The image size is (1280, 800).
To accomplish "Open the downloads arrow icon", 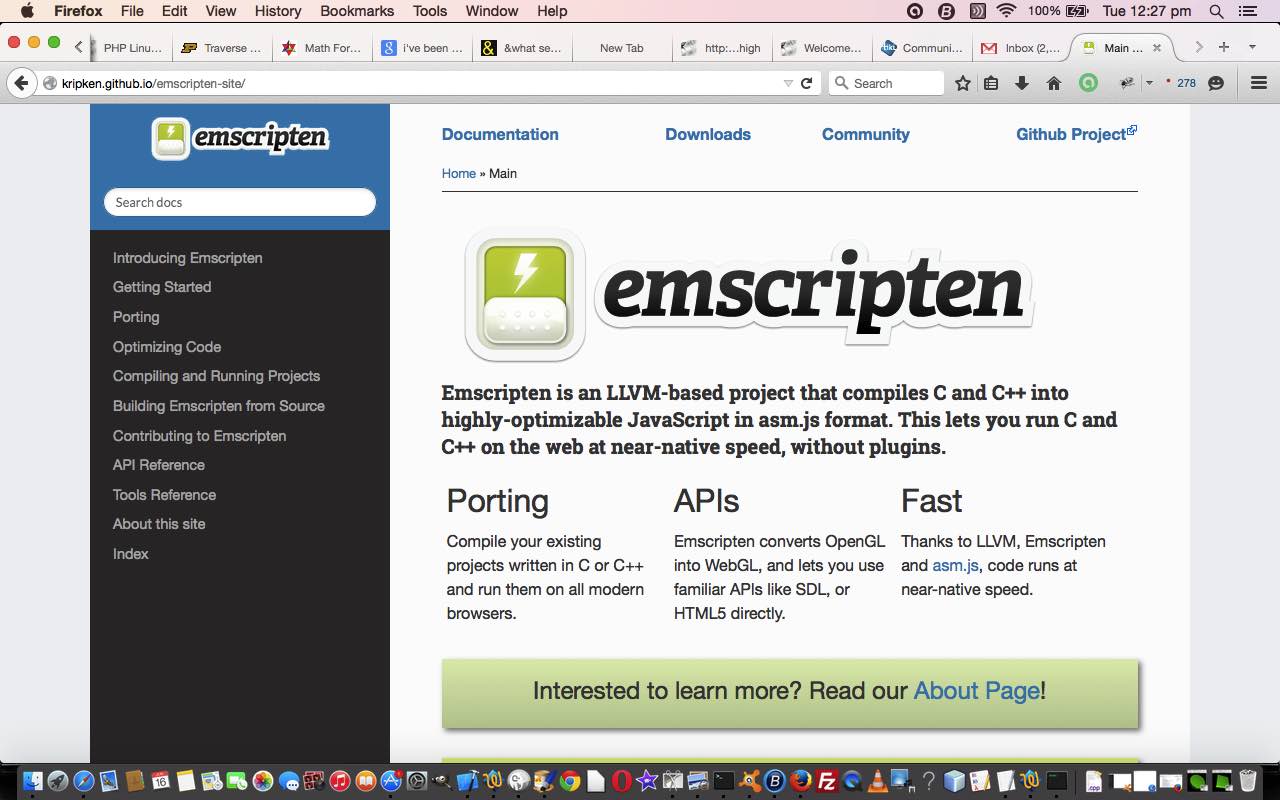I will point(1022,83).
